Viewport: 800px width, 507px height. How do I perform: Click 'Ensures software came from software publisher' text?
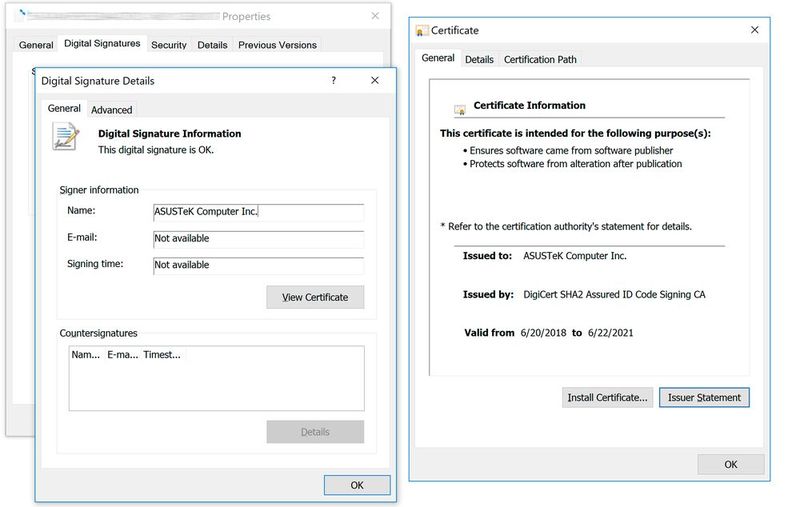(571, 150)
